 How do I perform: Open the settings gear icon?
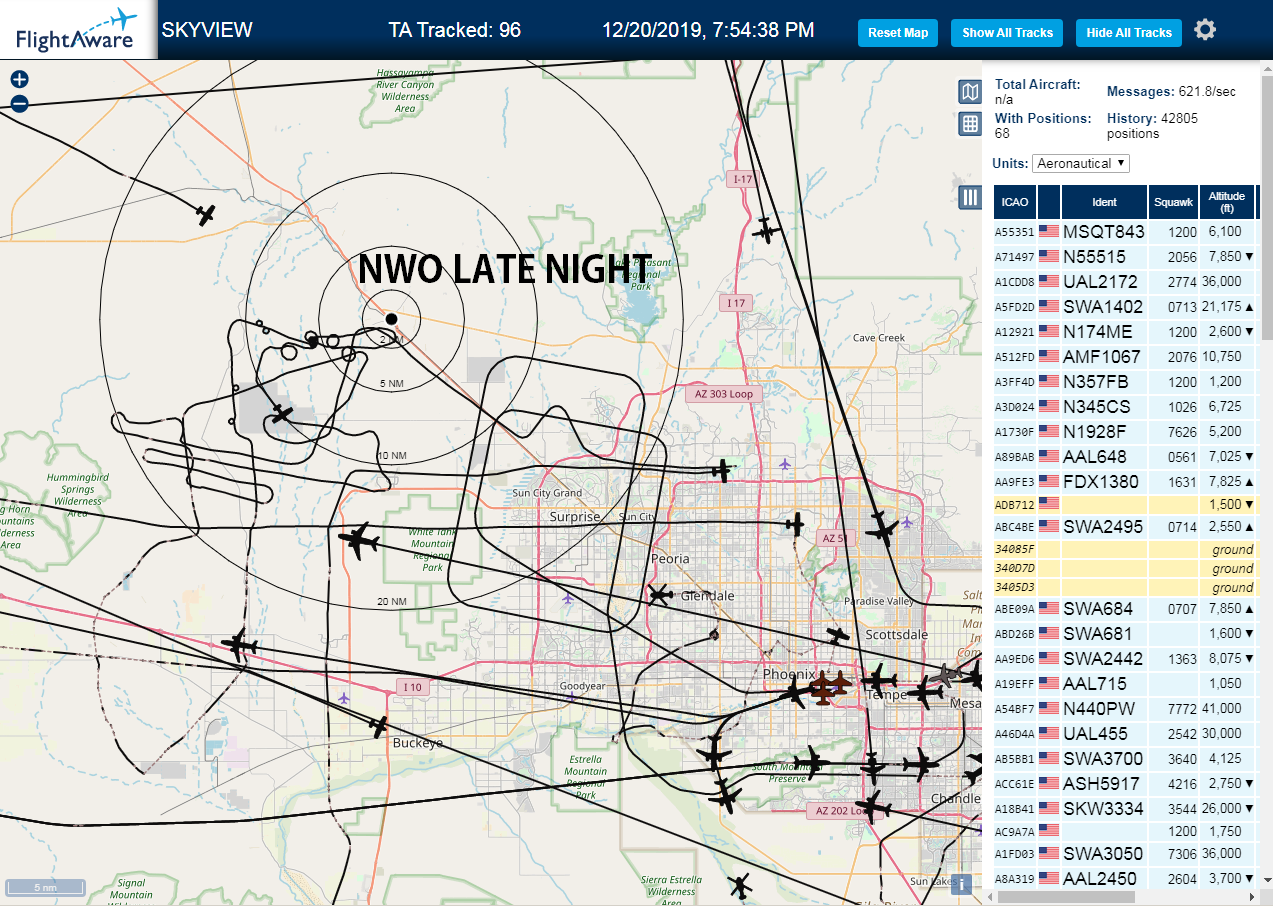1205,30
